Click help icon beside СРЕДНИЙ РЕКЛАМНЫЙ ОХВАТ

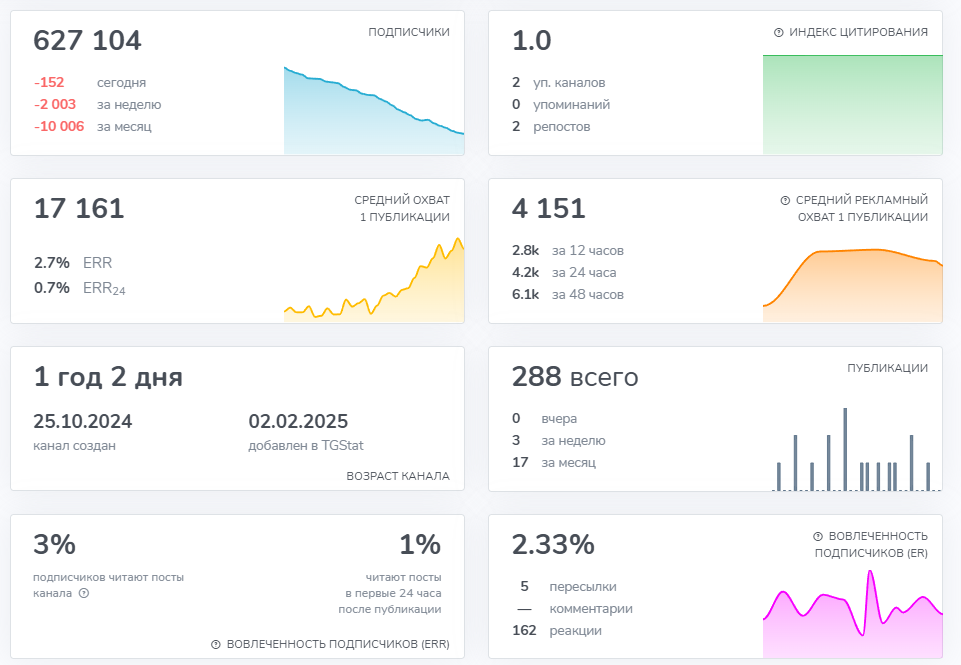(x=785, y=200)
